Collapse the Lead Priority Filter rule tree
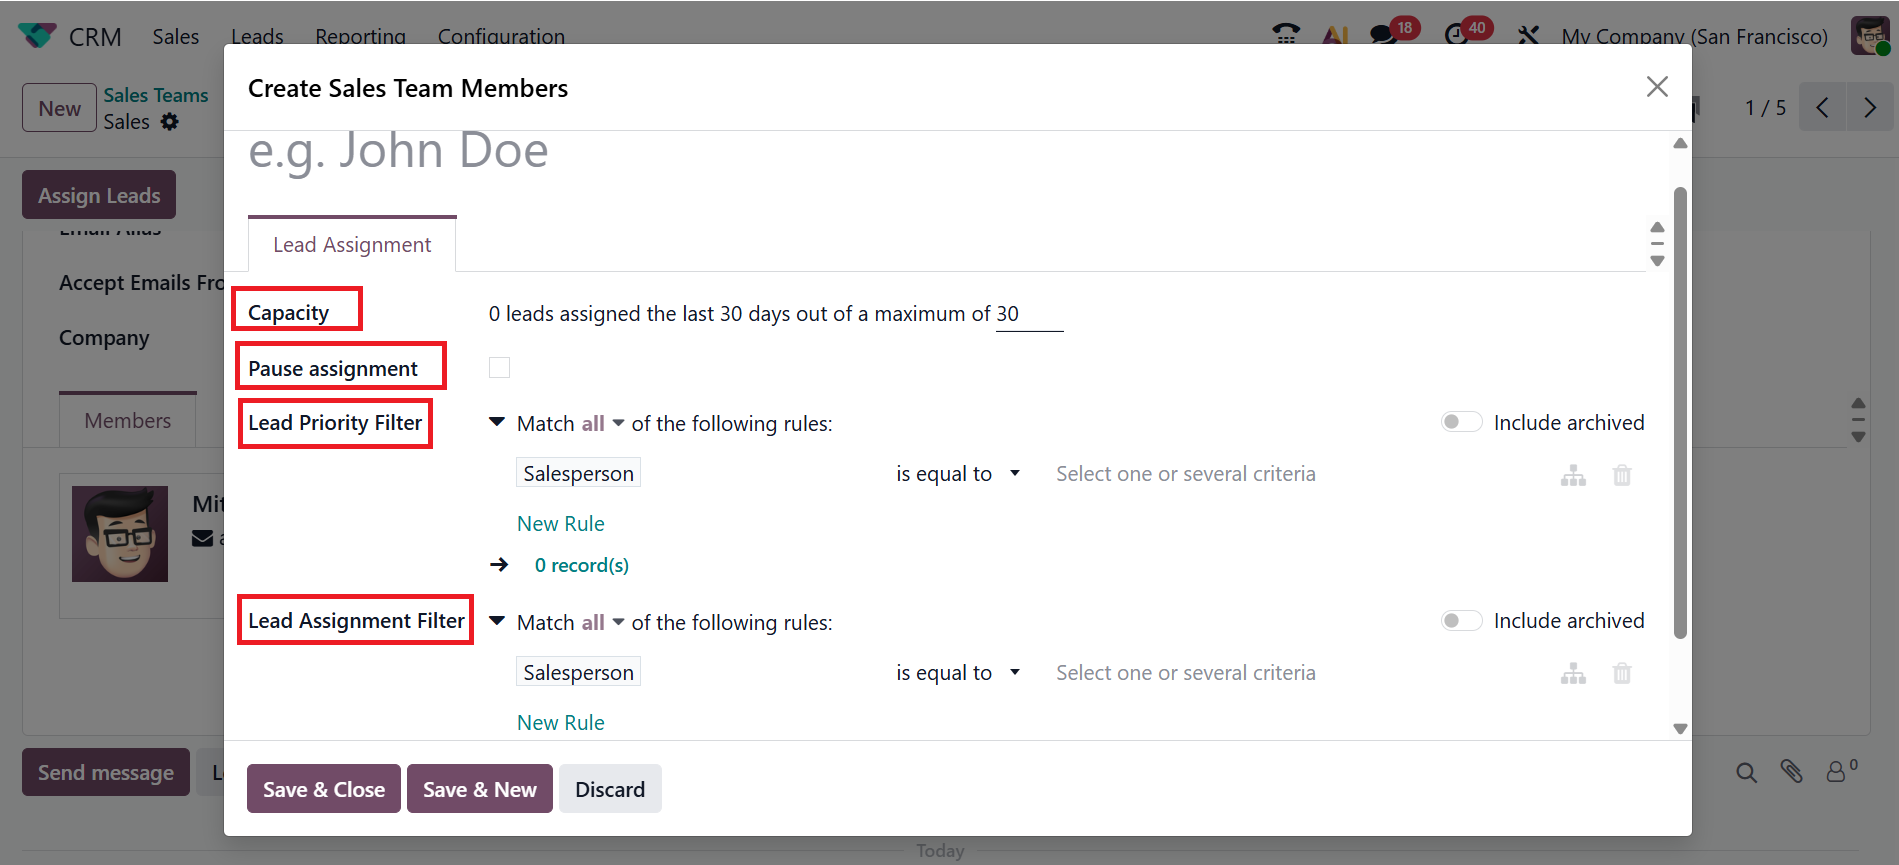This screenshot has height=865, width=1899. click(x=497, y=422)
